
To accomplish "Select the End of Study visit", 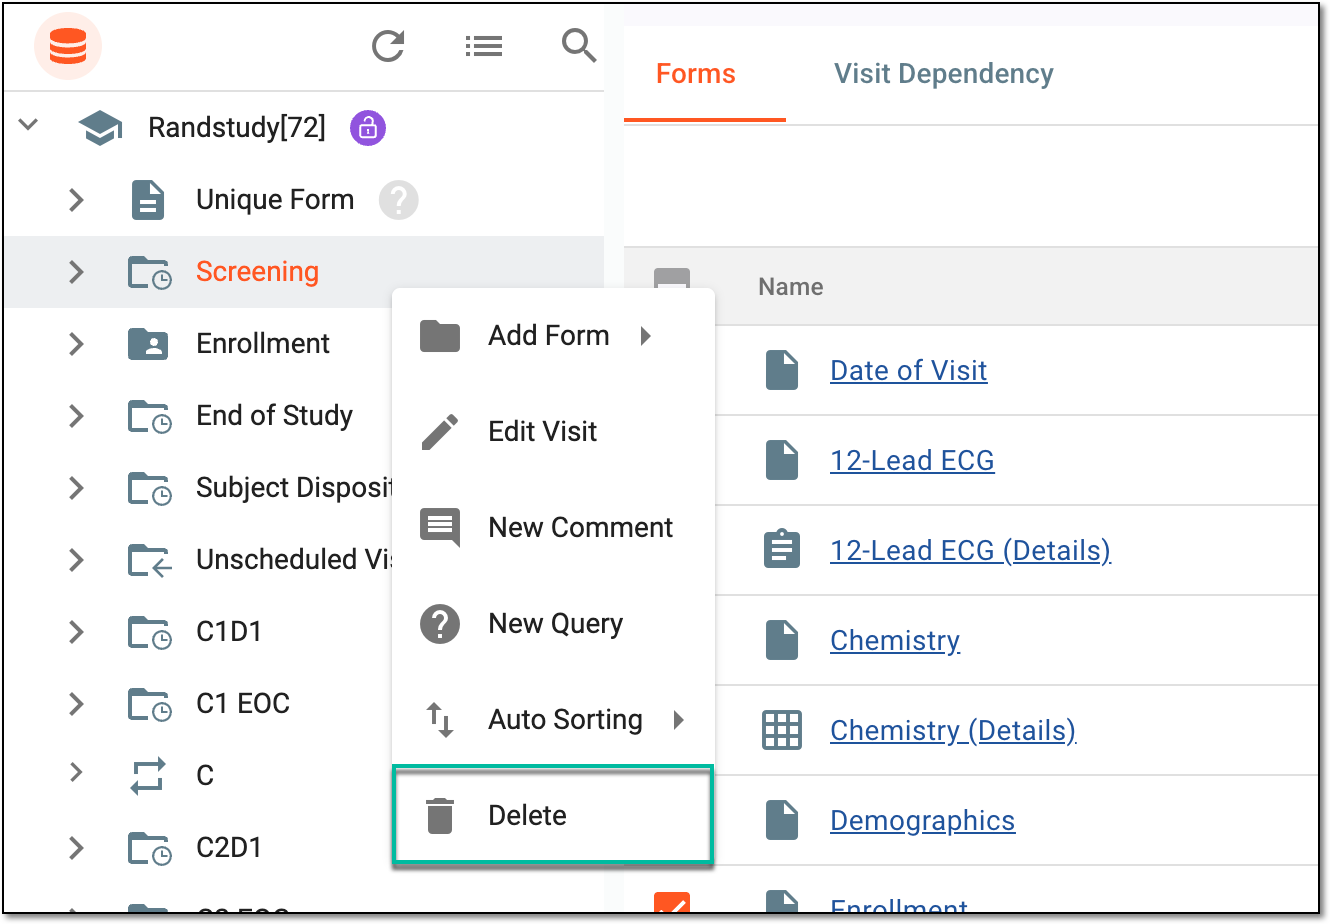I will (x=274, y=415).
